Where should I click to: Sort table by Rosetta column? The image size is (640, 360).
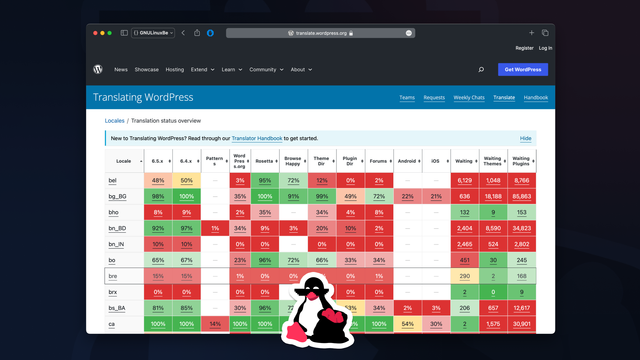point(265,161)
